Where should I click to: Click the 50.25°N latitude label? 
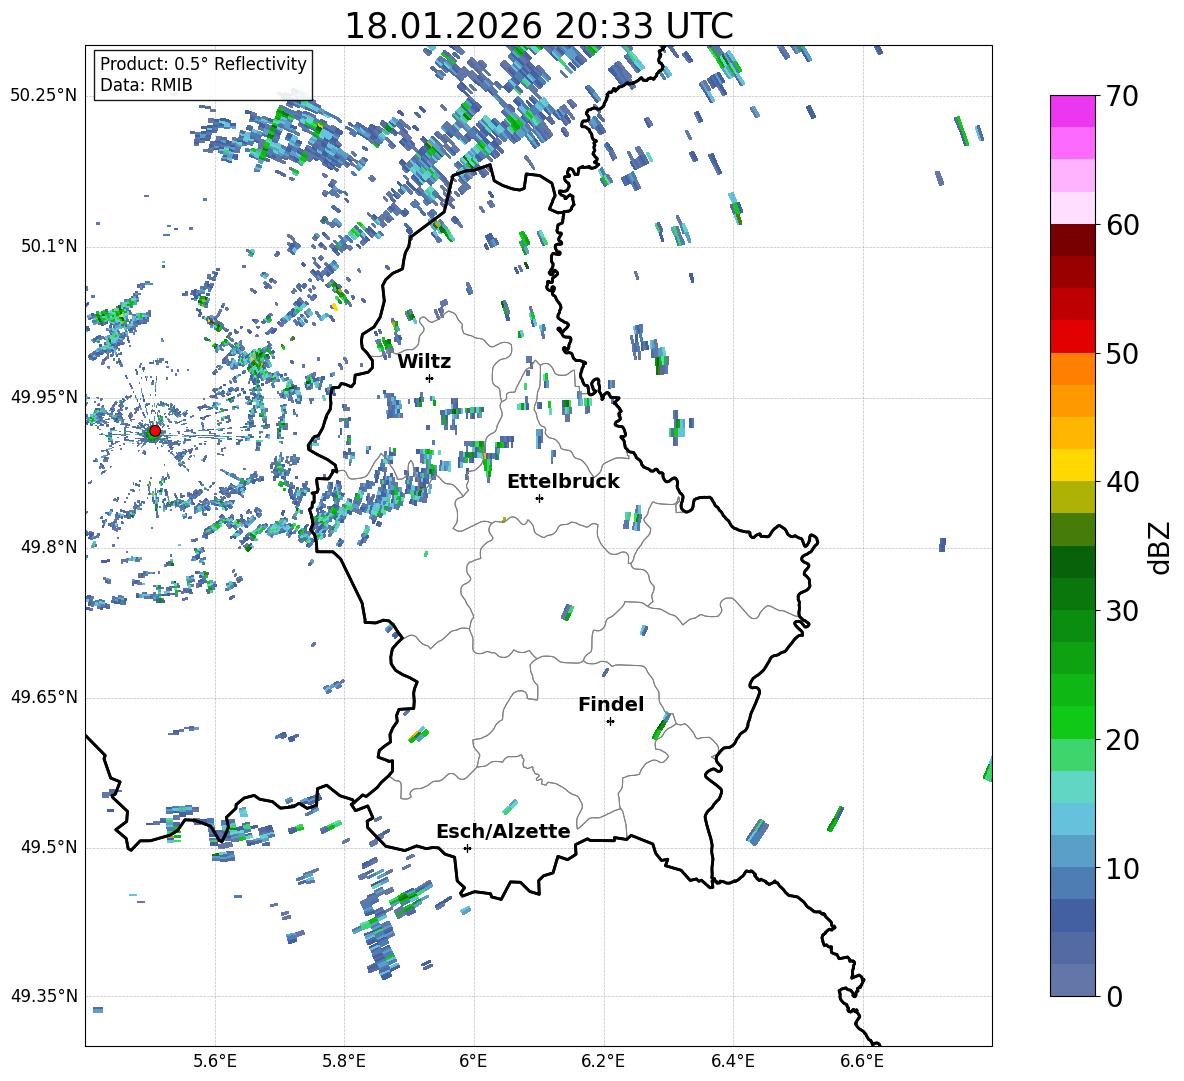tap(44, 95)
